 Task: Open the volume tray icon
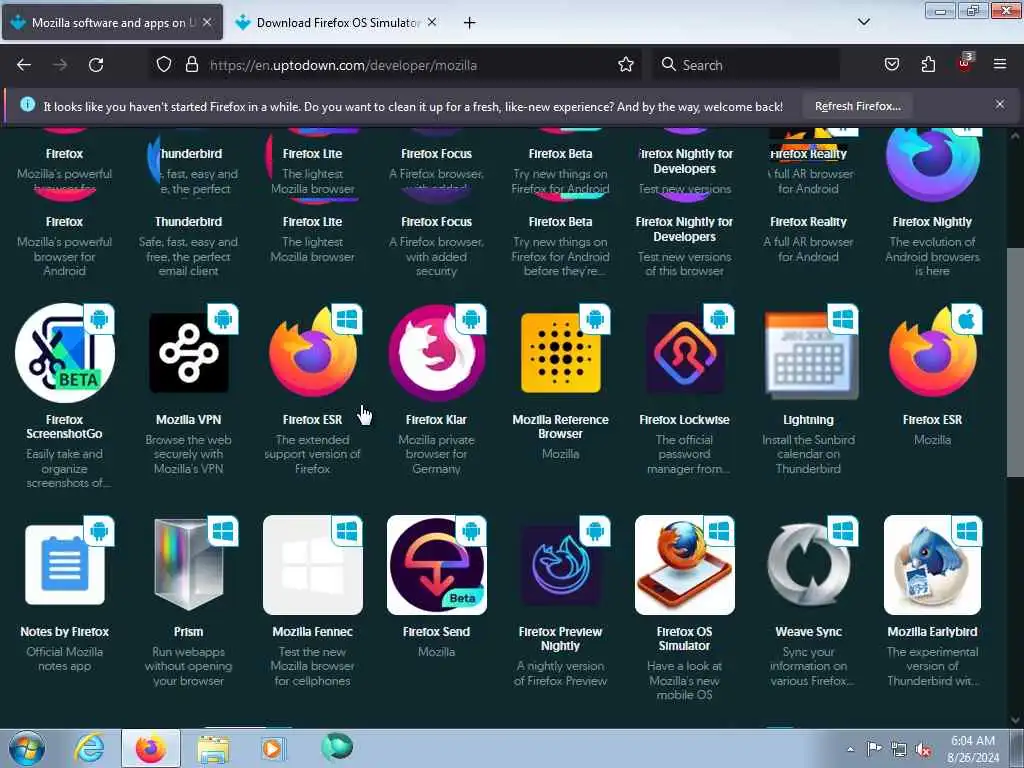923,749
